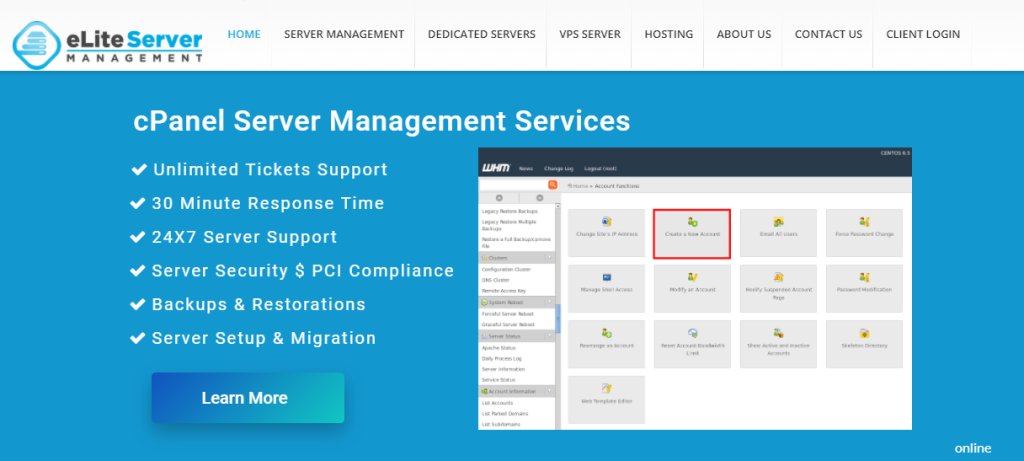Click the System Reboot section icon
Image resolution: width=1024 pixels, height=461 pixels.
[x=485, y=302]
